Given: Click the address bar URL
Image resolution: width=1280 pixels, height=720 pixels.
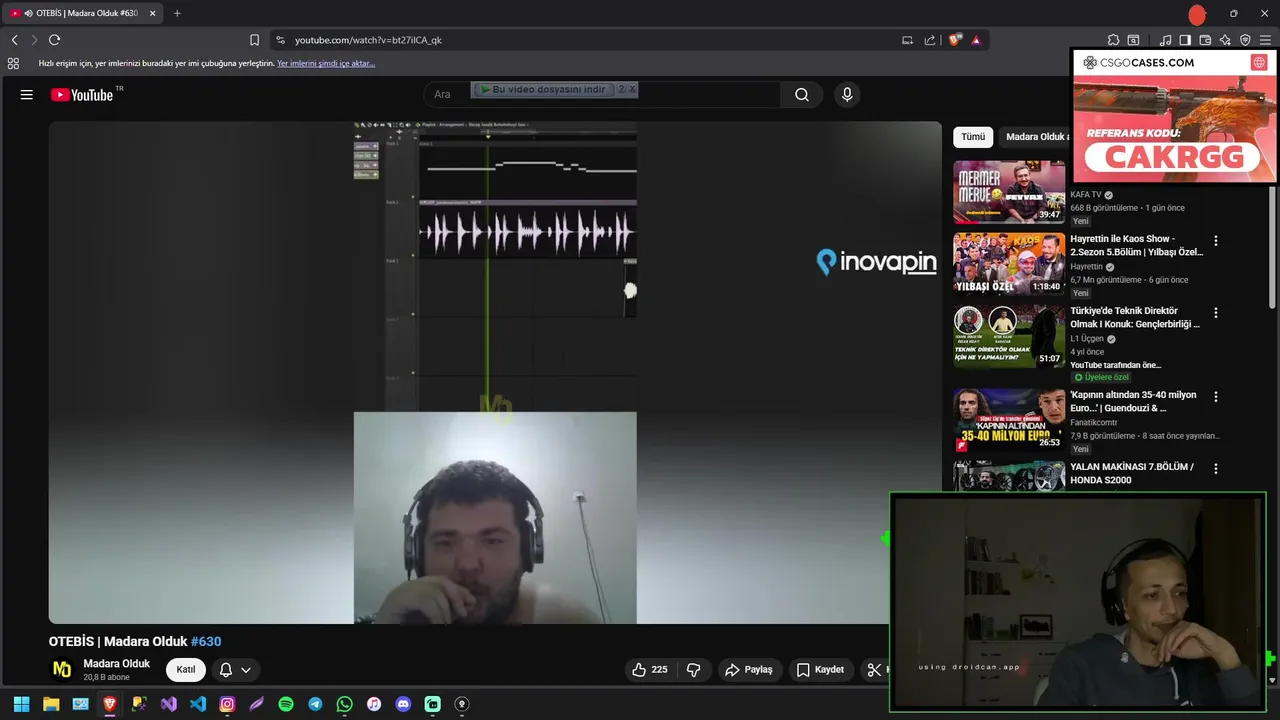Looking at the screenshot, I should point(368,40).
